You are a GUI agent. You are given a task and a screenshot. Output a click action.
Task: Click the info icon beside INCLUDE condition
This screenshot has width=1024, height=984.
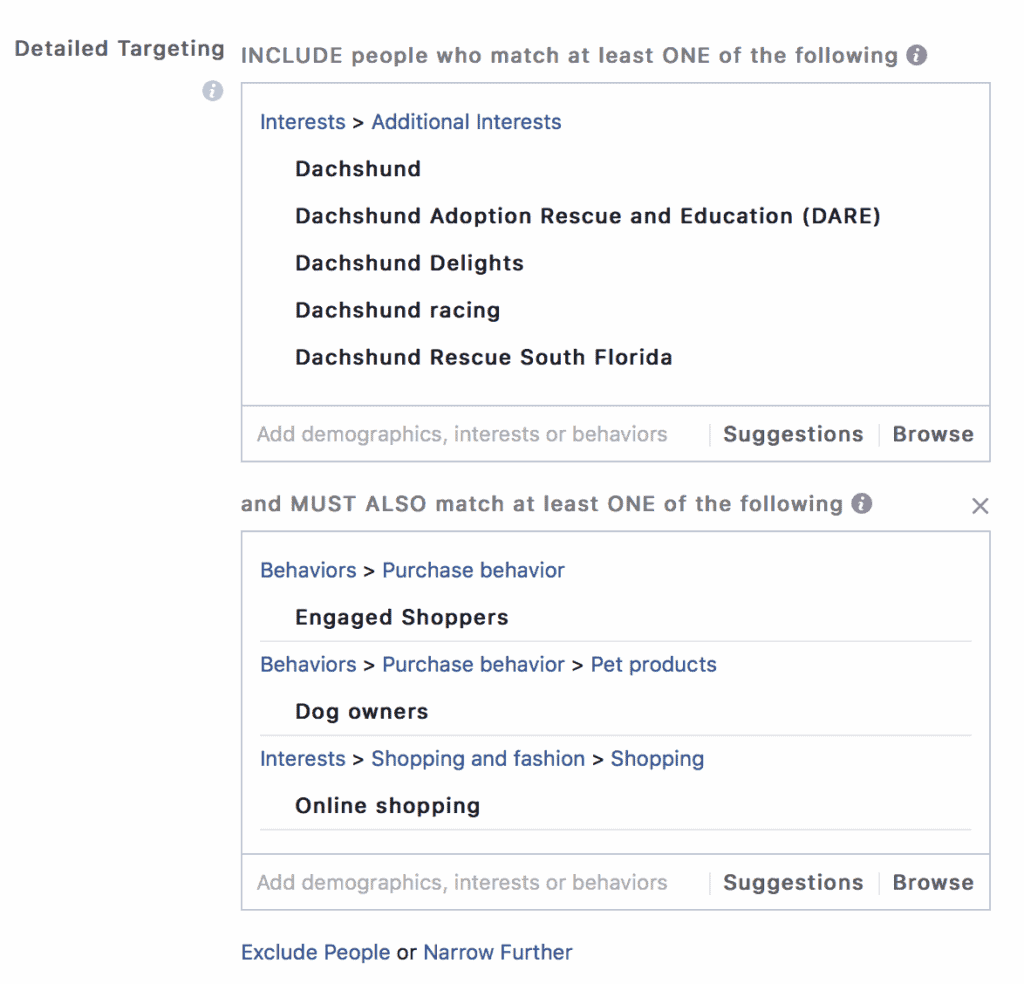click(917, 56)
